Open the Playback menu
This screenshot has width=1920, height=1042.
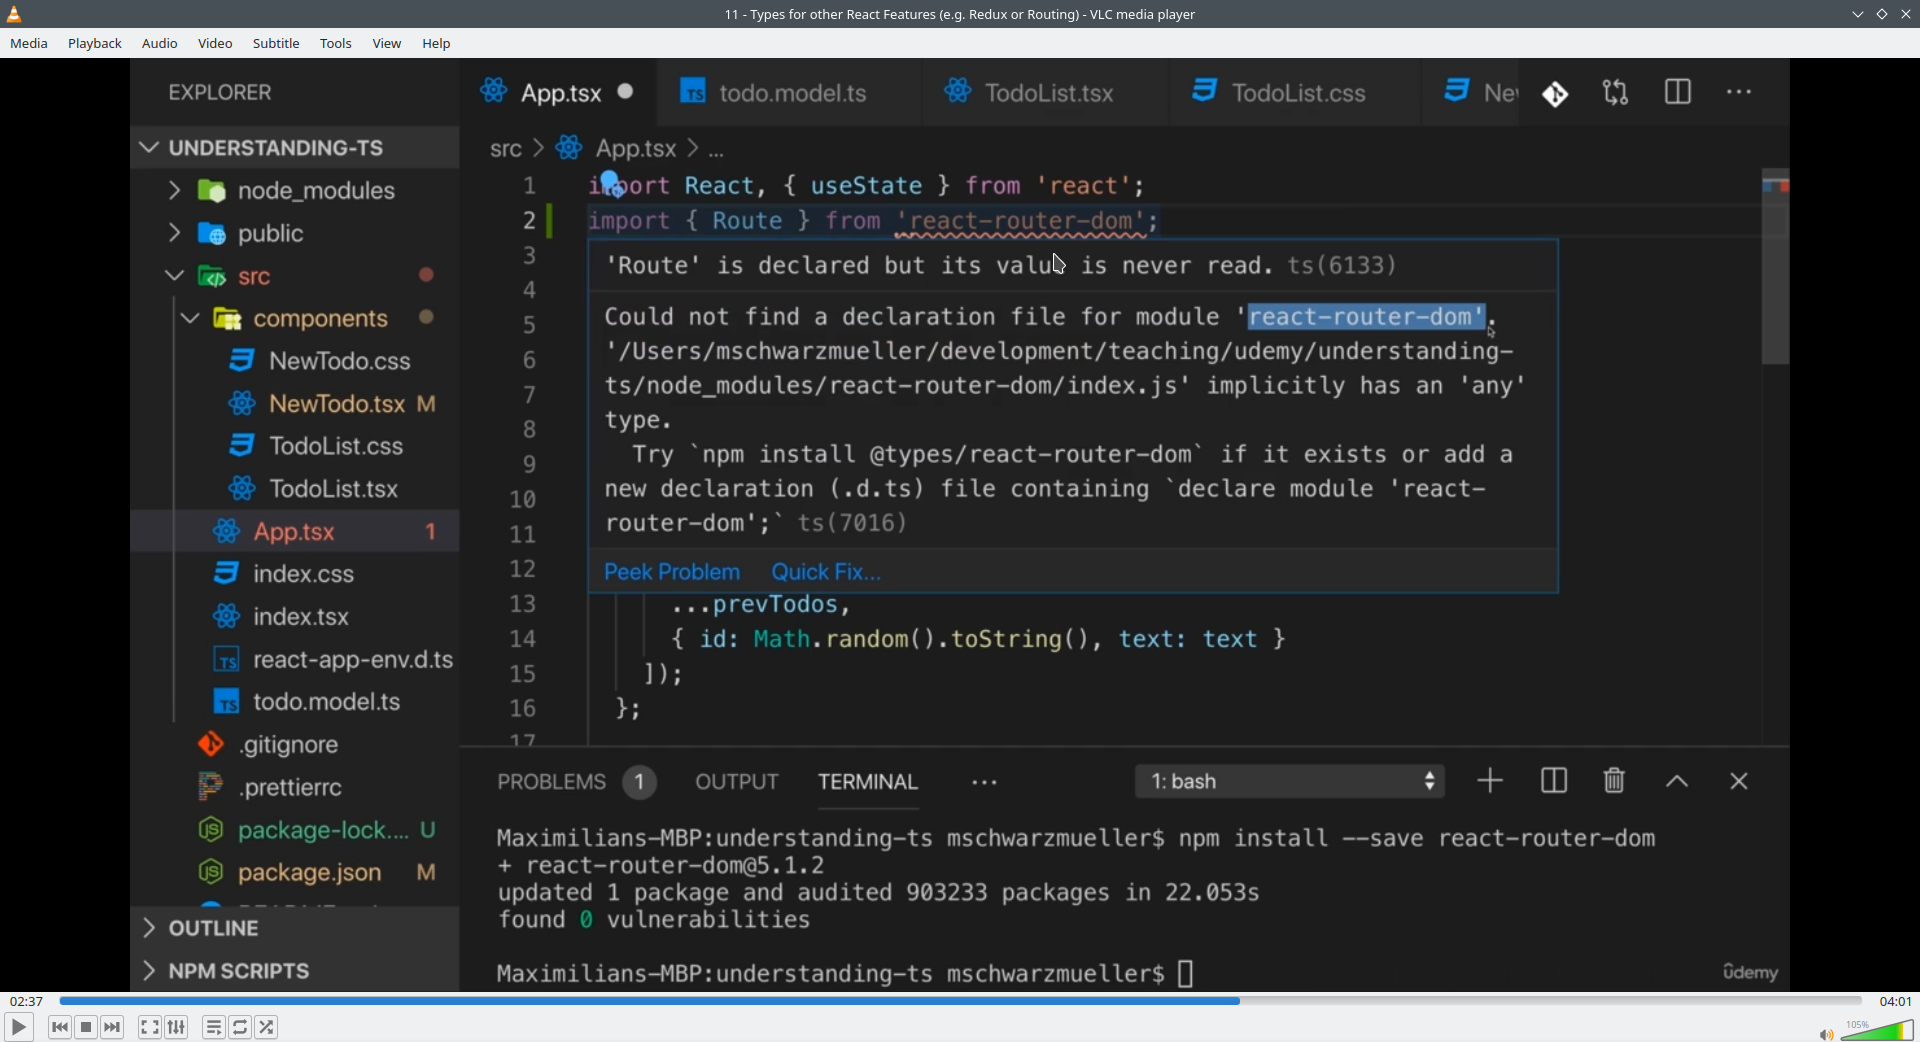95,43
